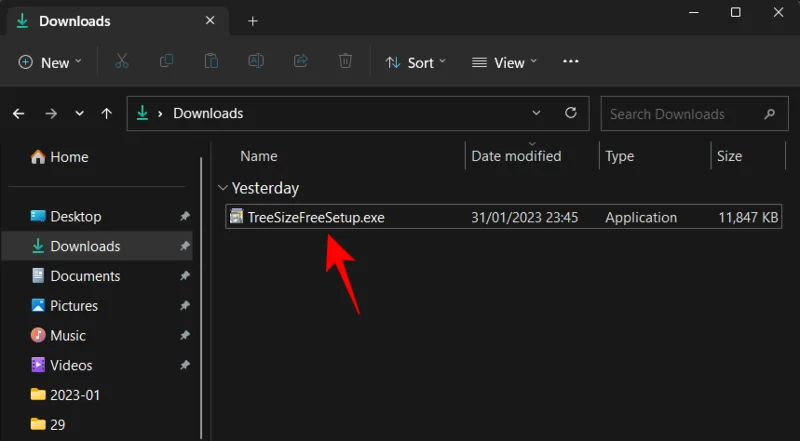The height and width of the screenshot is (441, 800).
Task: Click the Paste clipboard icon
Action: click(211, 62)
